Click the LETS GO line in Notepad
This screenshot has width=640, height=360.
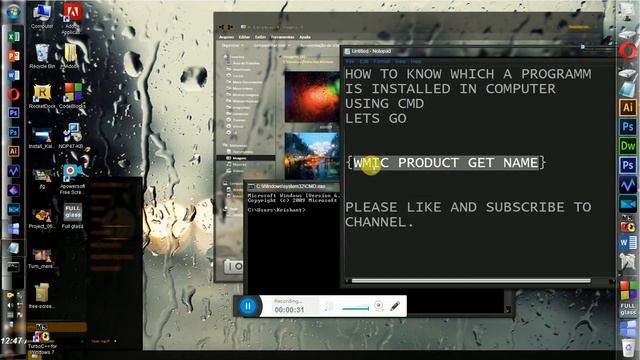[376, 118]
